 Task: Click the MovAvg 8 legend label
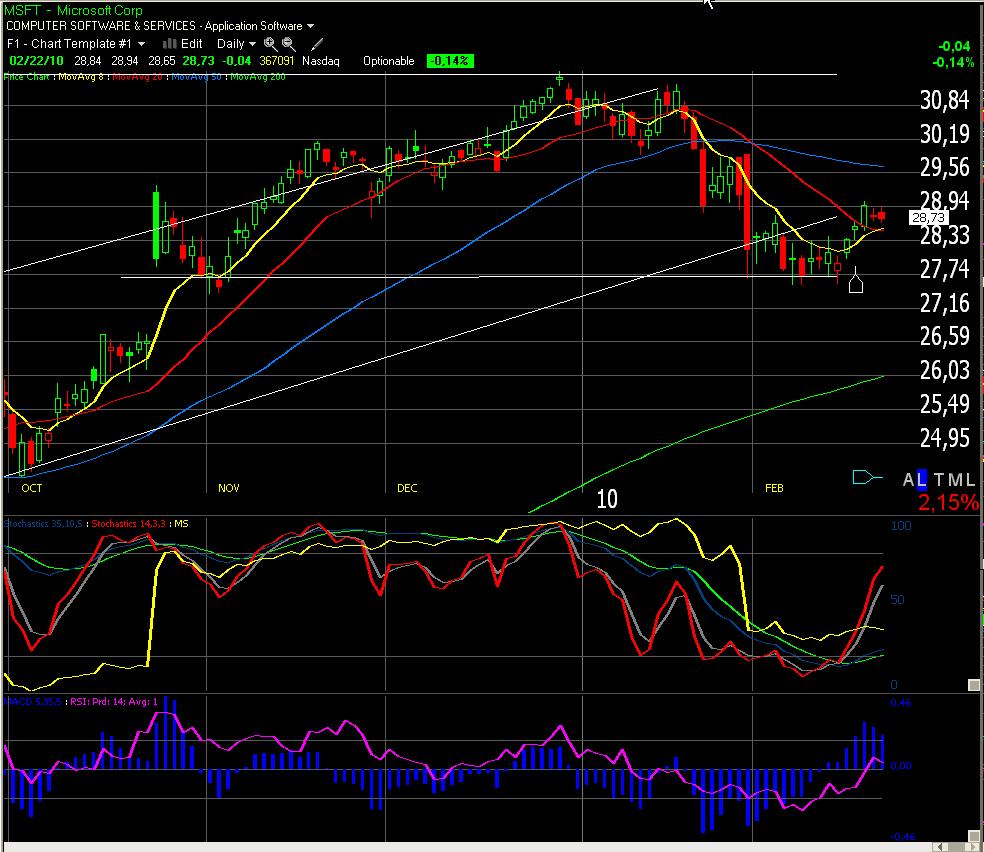pyautogui.click(x=82, y=77)
